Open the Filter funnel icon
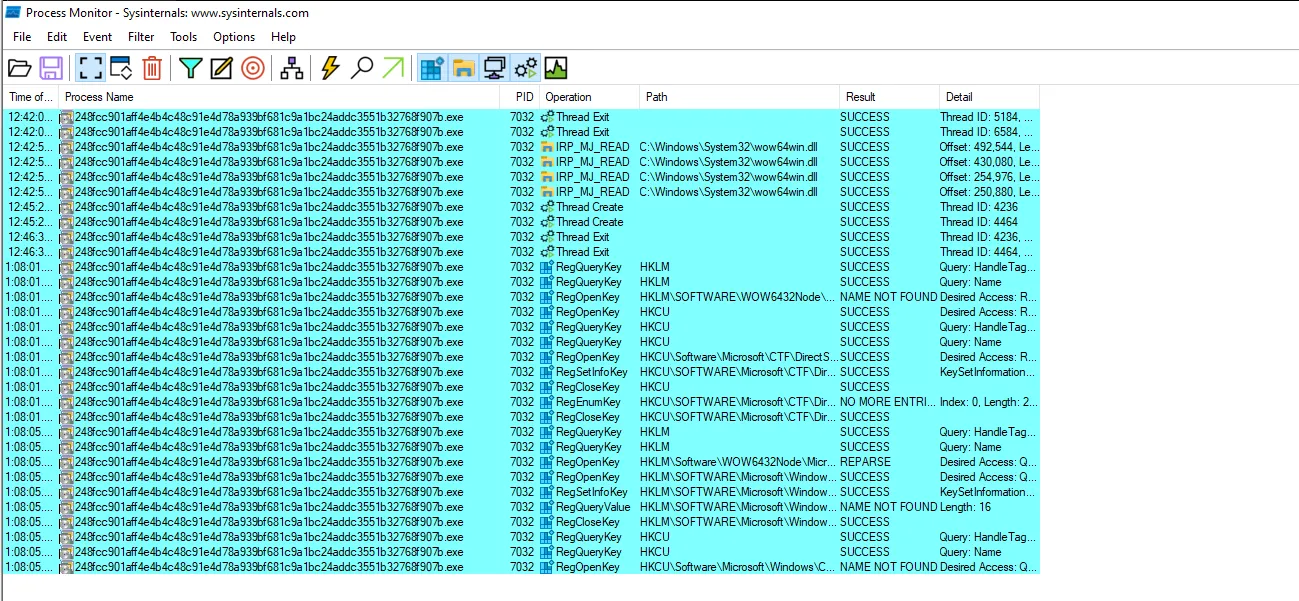1299x601 pixels. click(191, 68)
